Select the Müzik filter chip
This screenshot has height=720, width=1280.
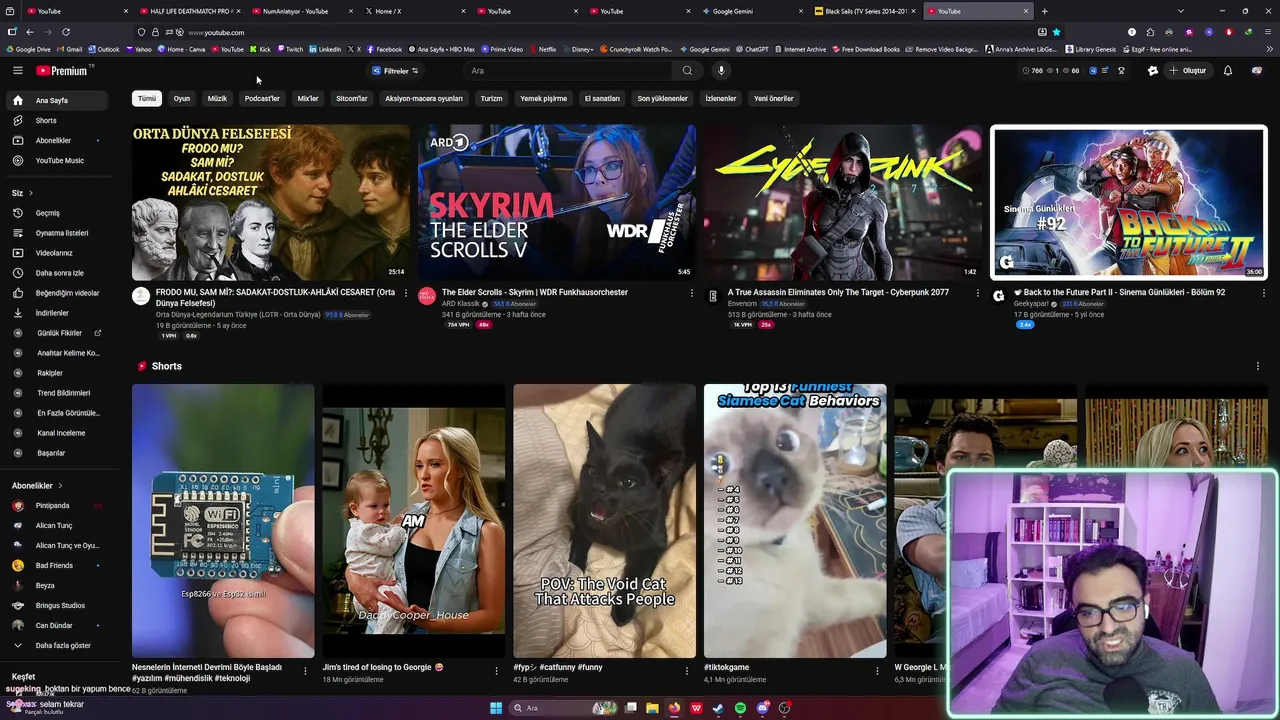[217, 99]
